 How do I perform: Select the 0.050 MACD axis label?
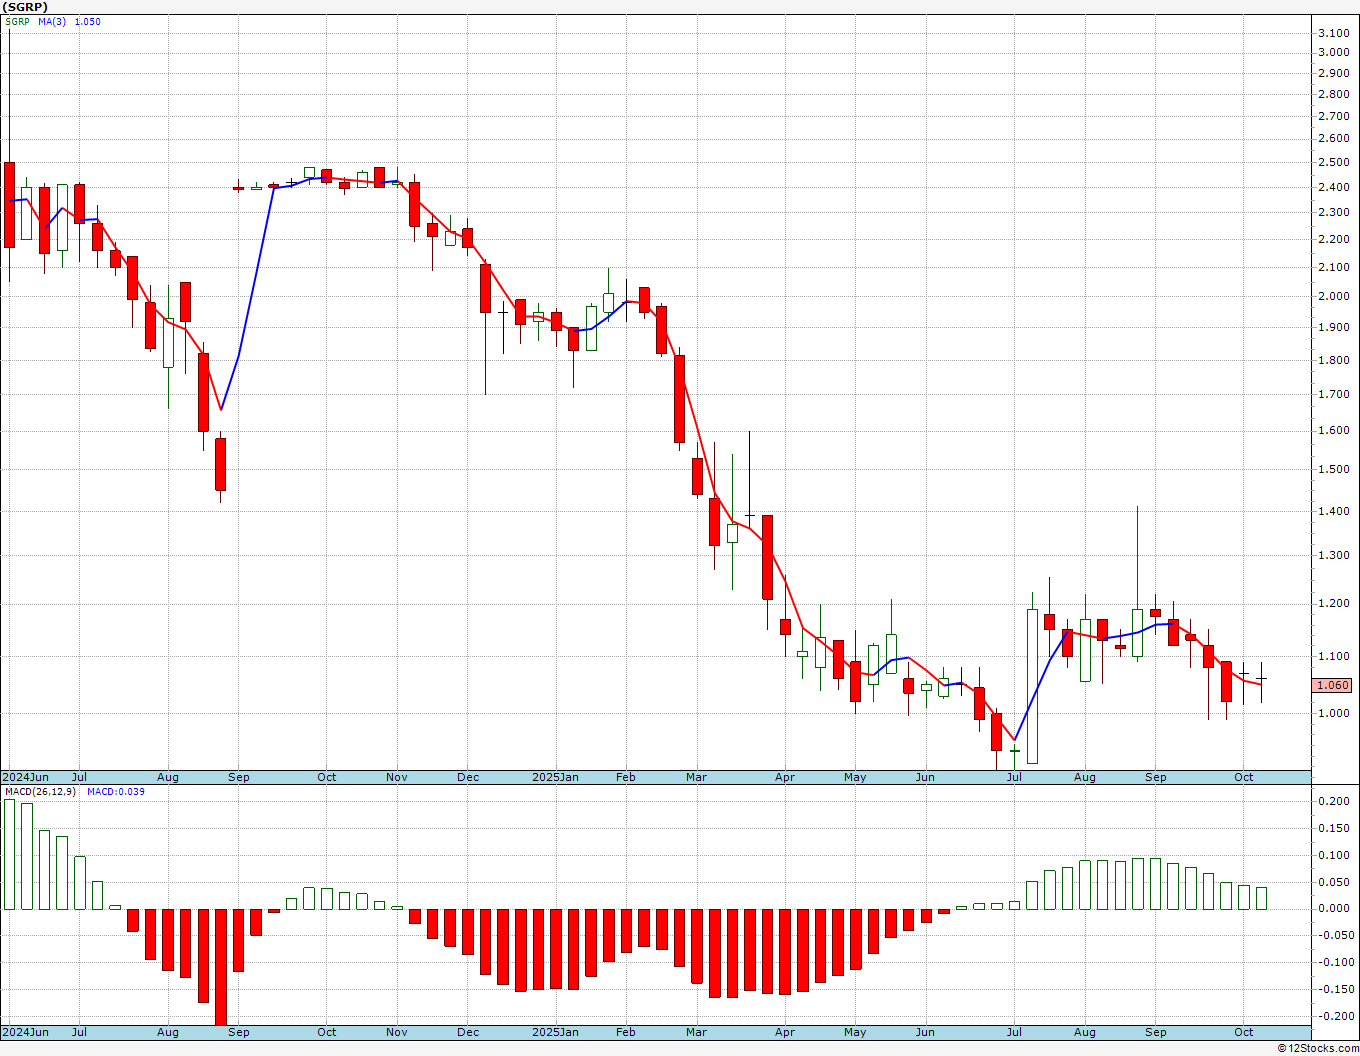(x=1334, y=882)
